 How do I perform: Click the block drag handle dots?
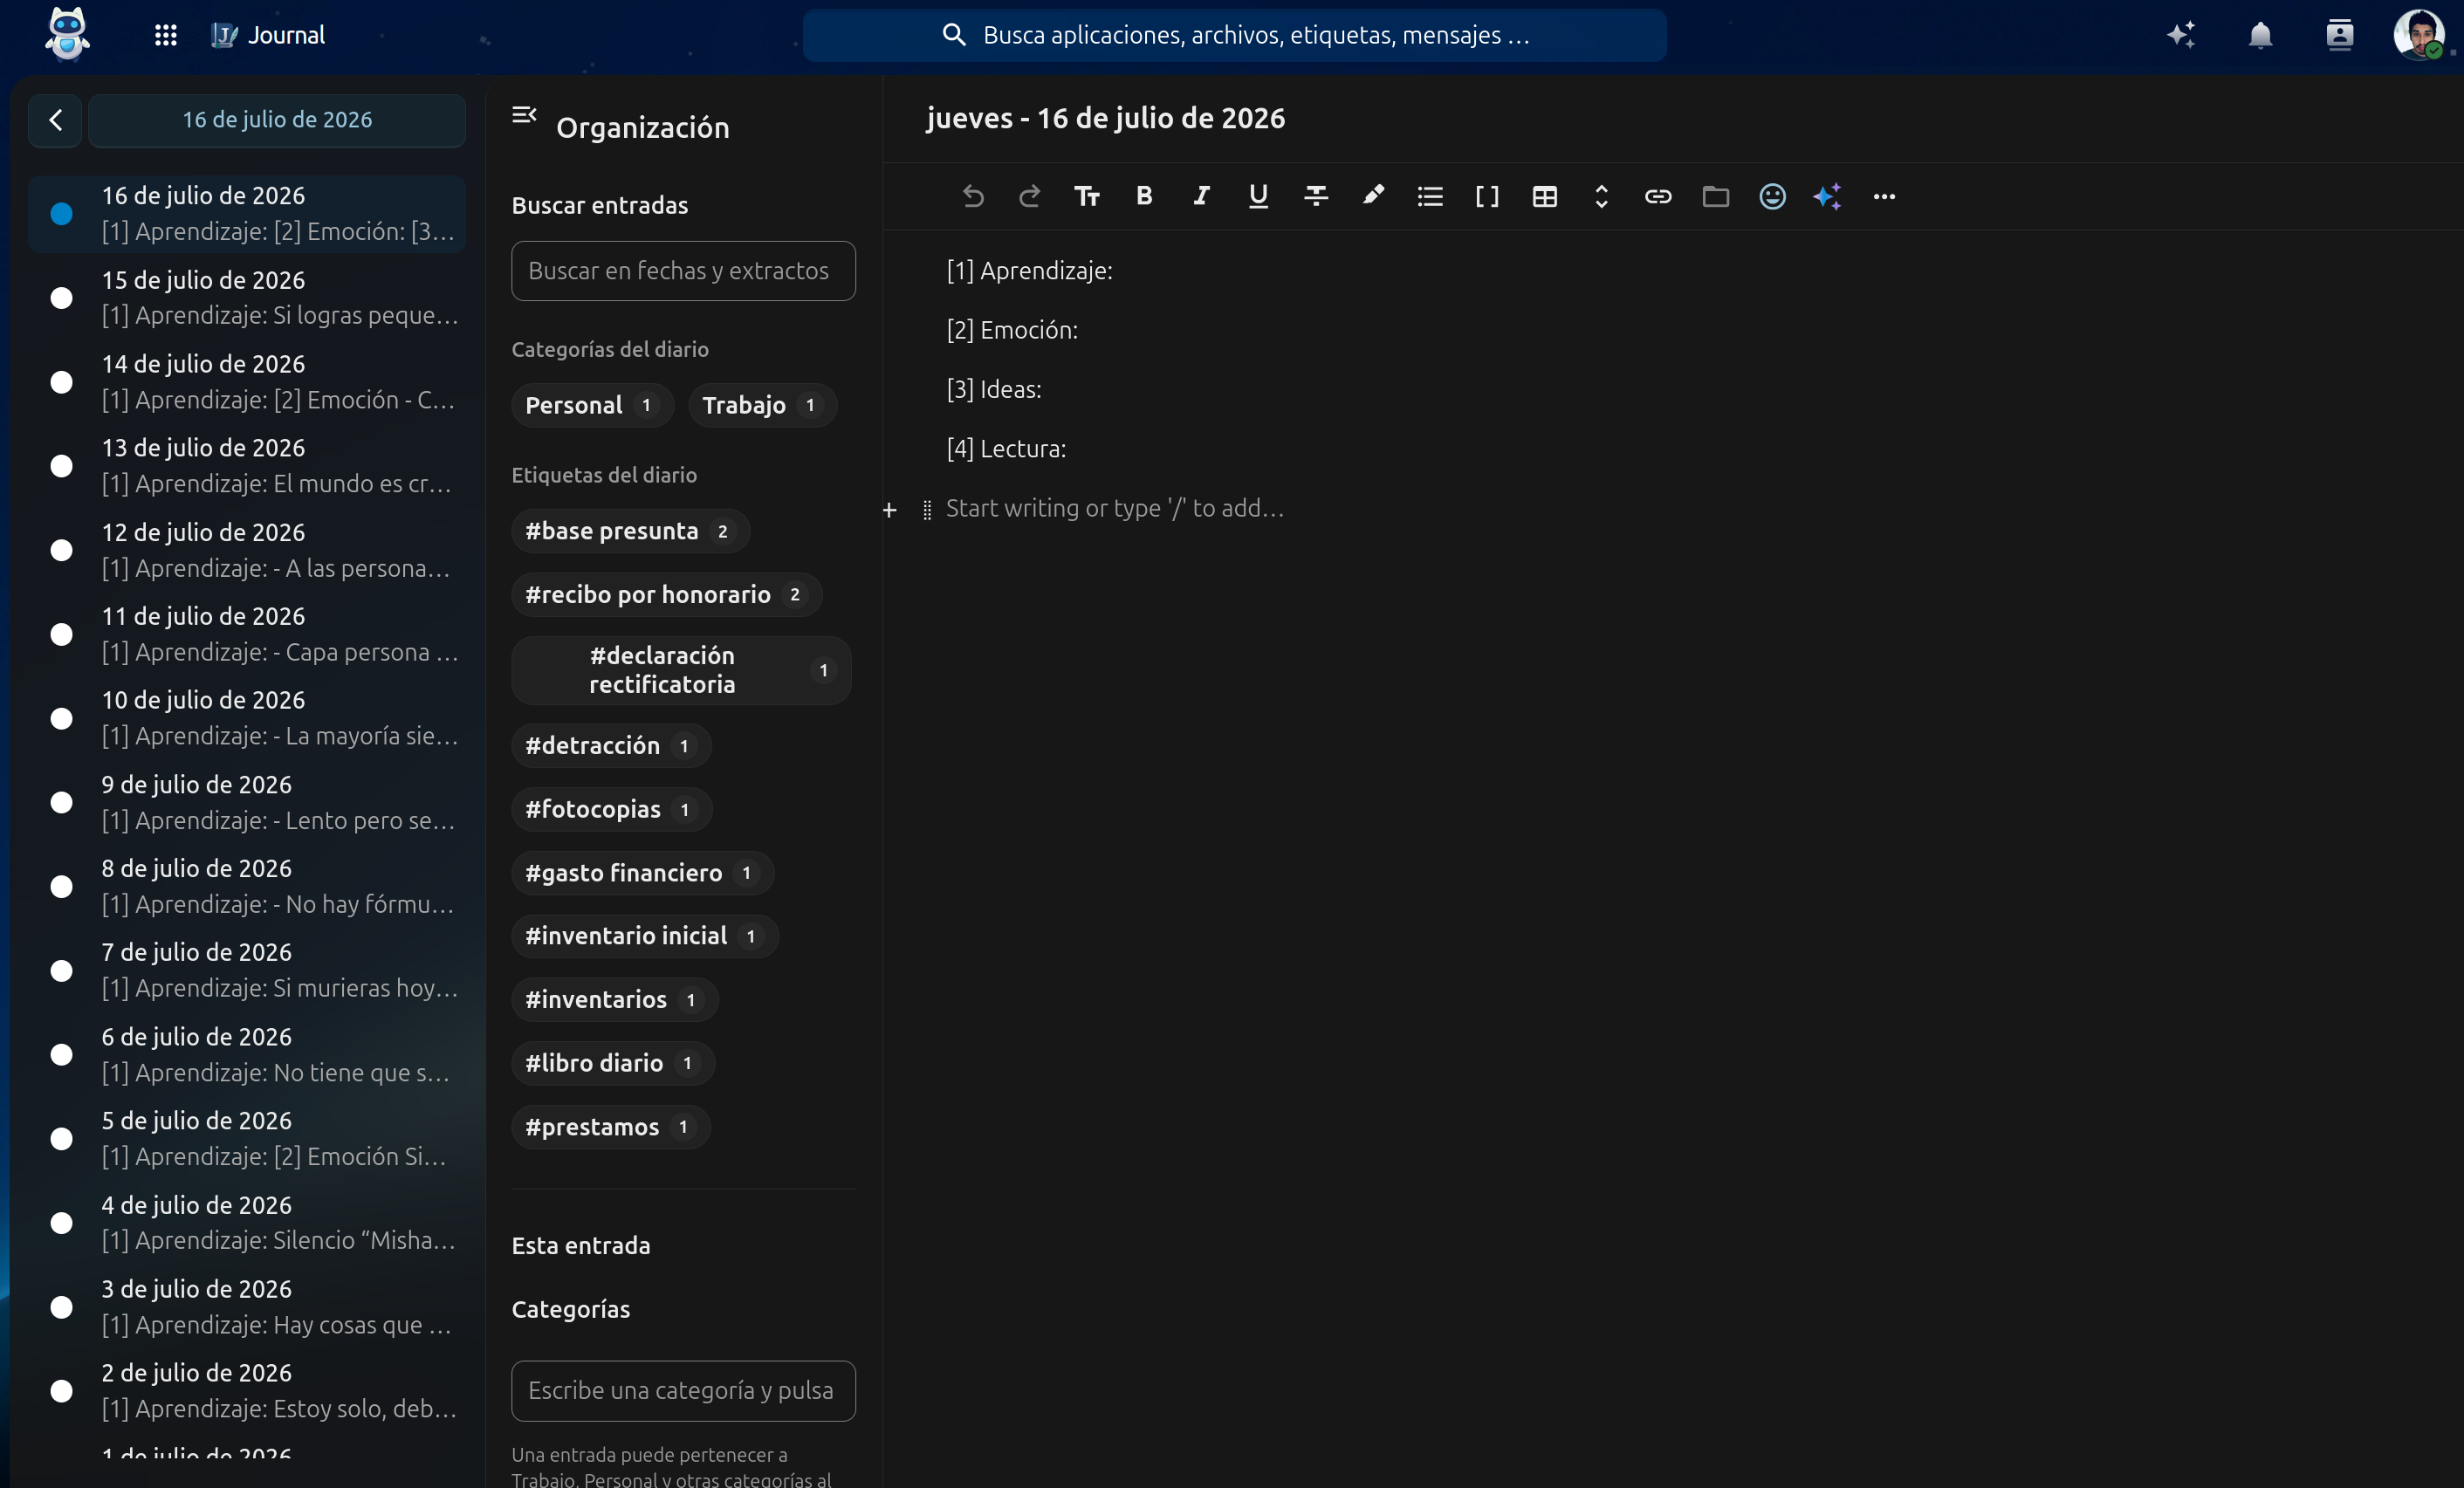tap(927, 510)
